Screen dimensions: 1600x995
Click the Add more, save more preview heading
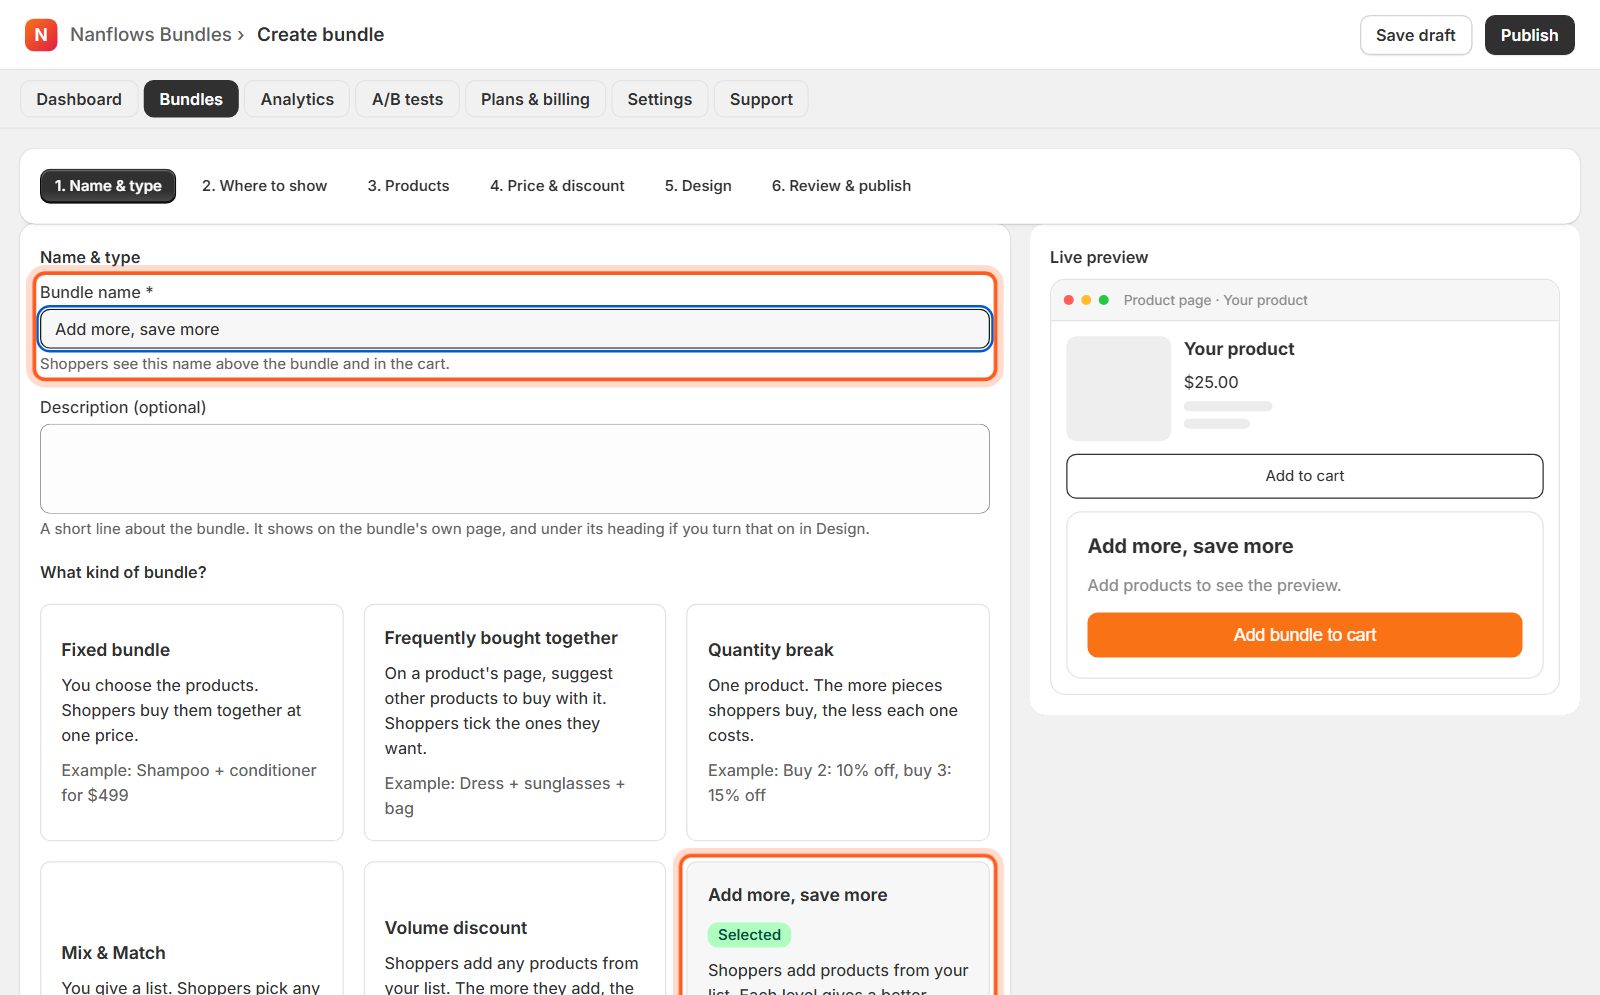point(1190,546)
